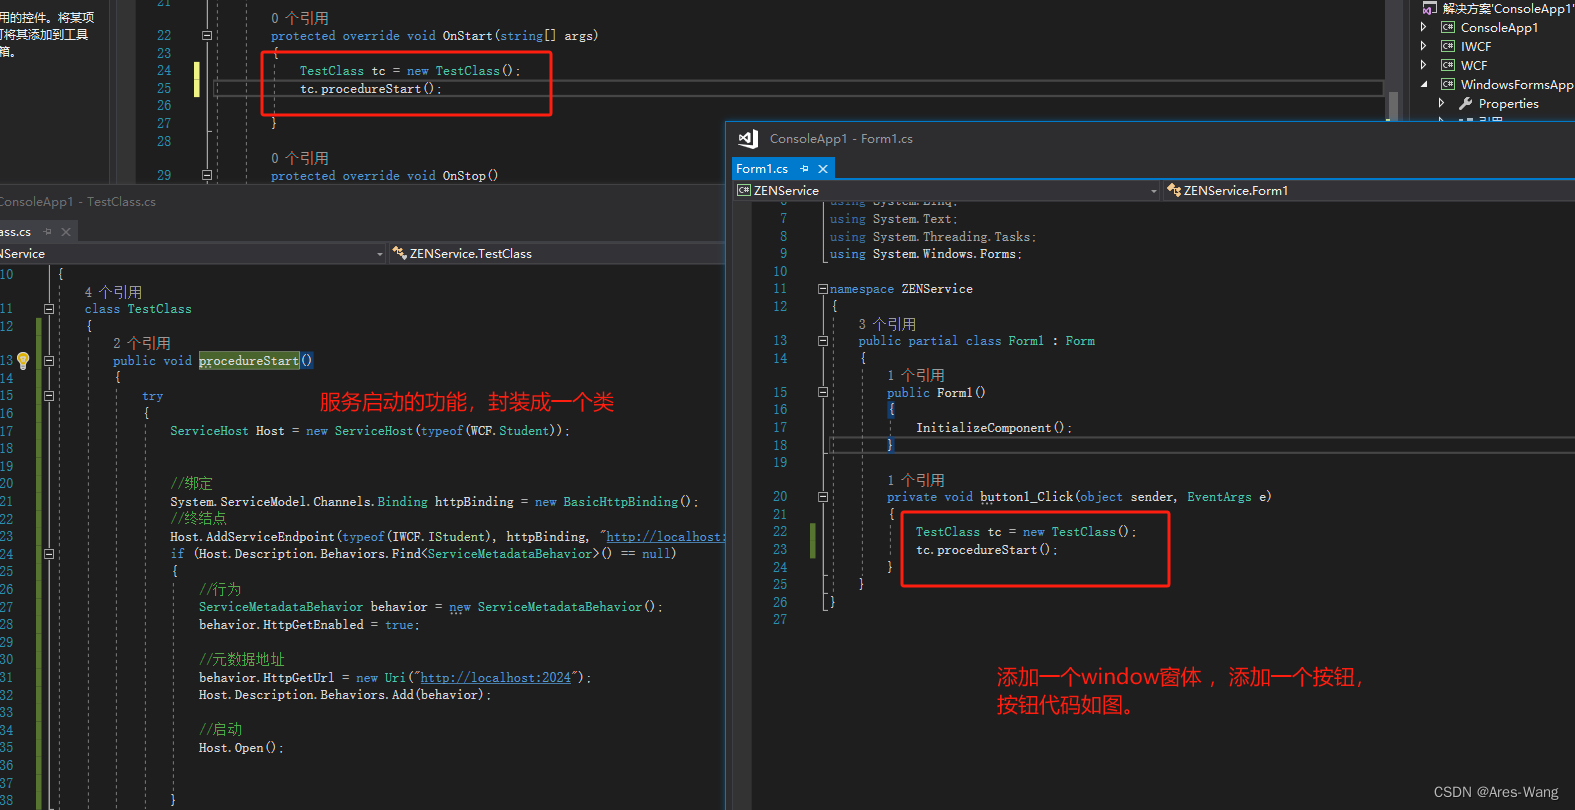Pin the TestClass.cs tab
The height and width of the screenshot is (810, 1575).
[47, 232]
